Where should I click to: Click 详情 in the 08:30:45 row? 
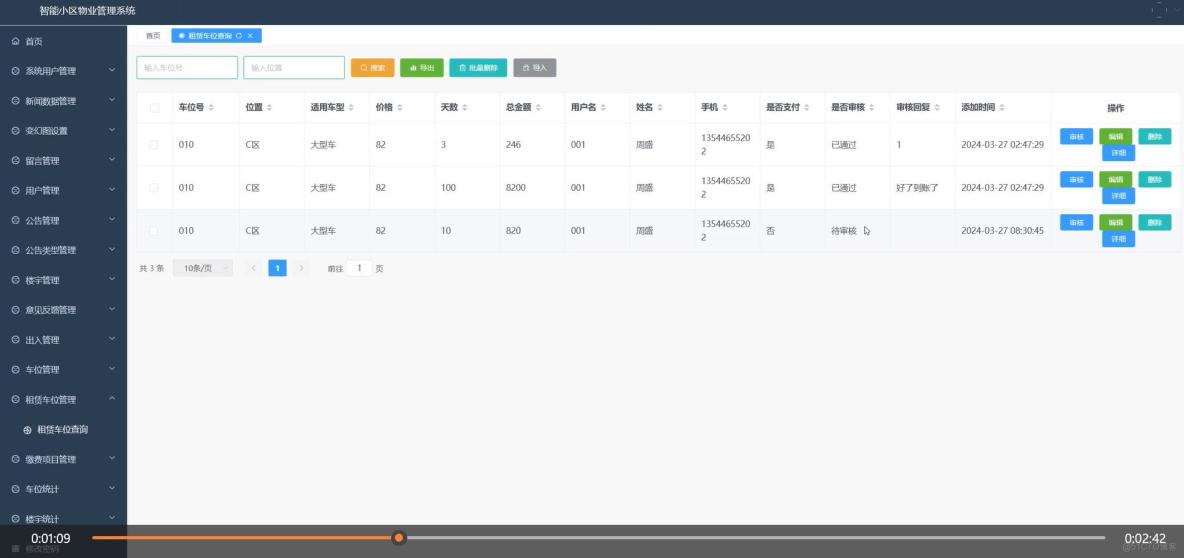click(1118, 239)
